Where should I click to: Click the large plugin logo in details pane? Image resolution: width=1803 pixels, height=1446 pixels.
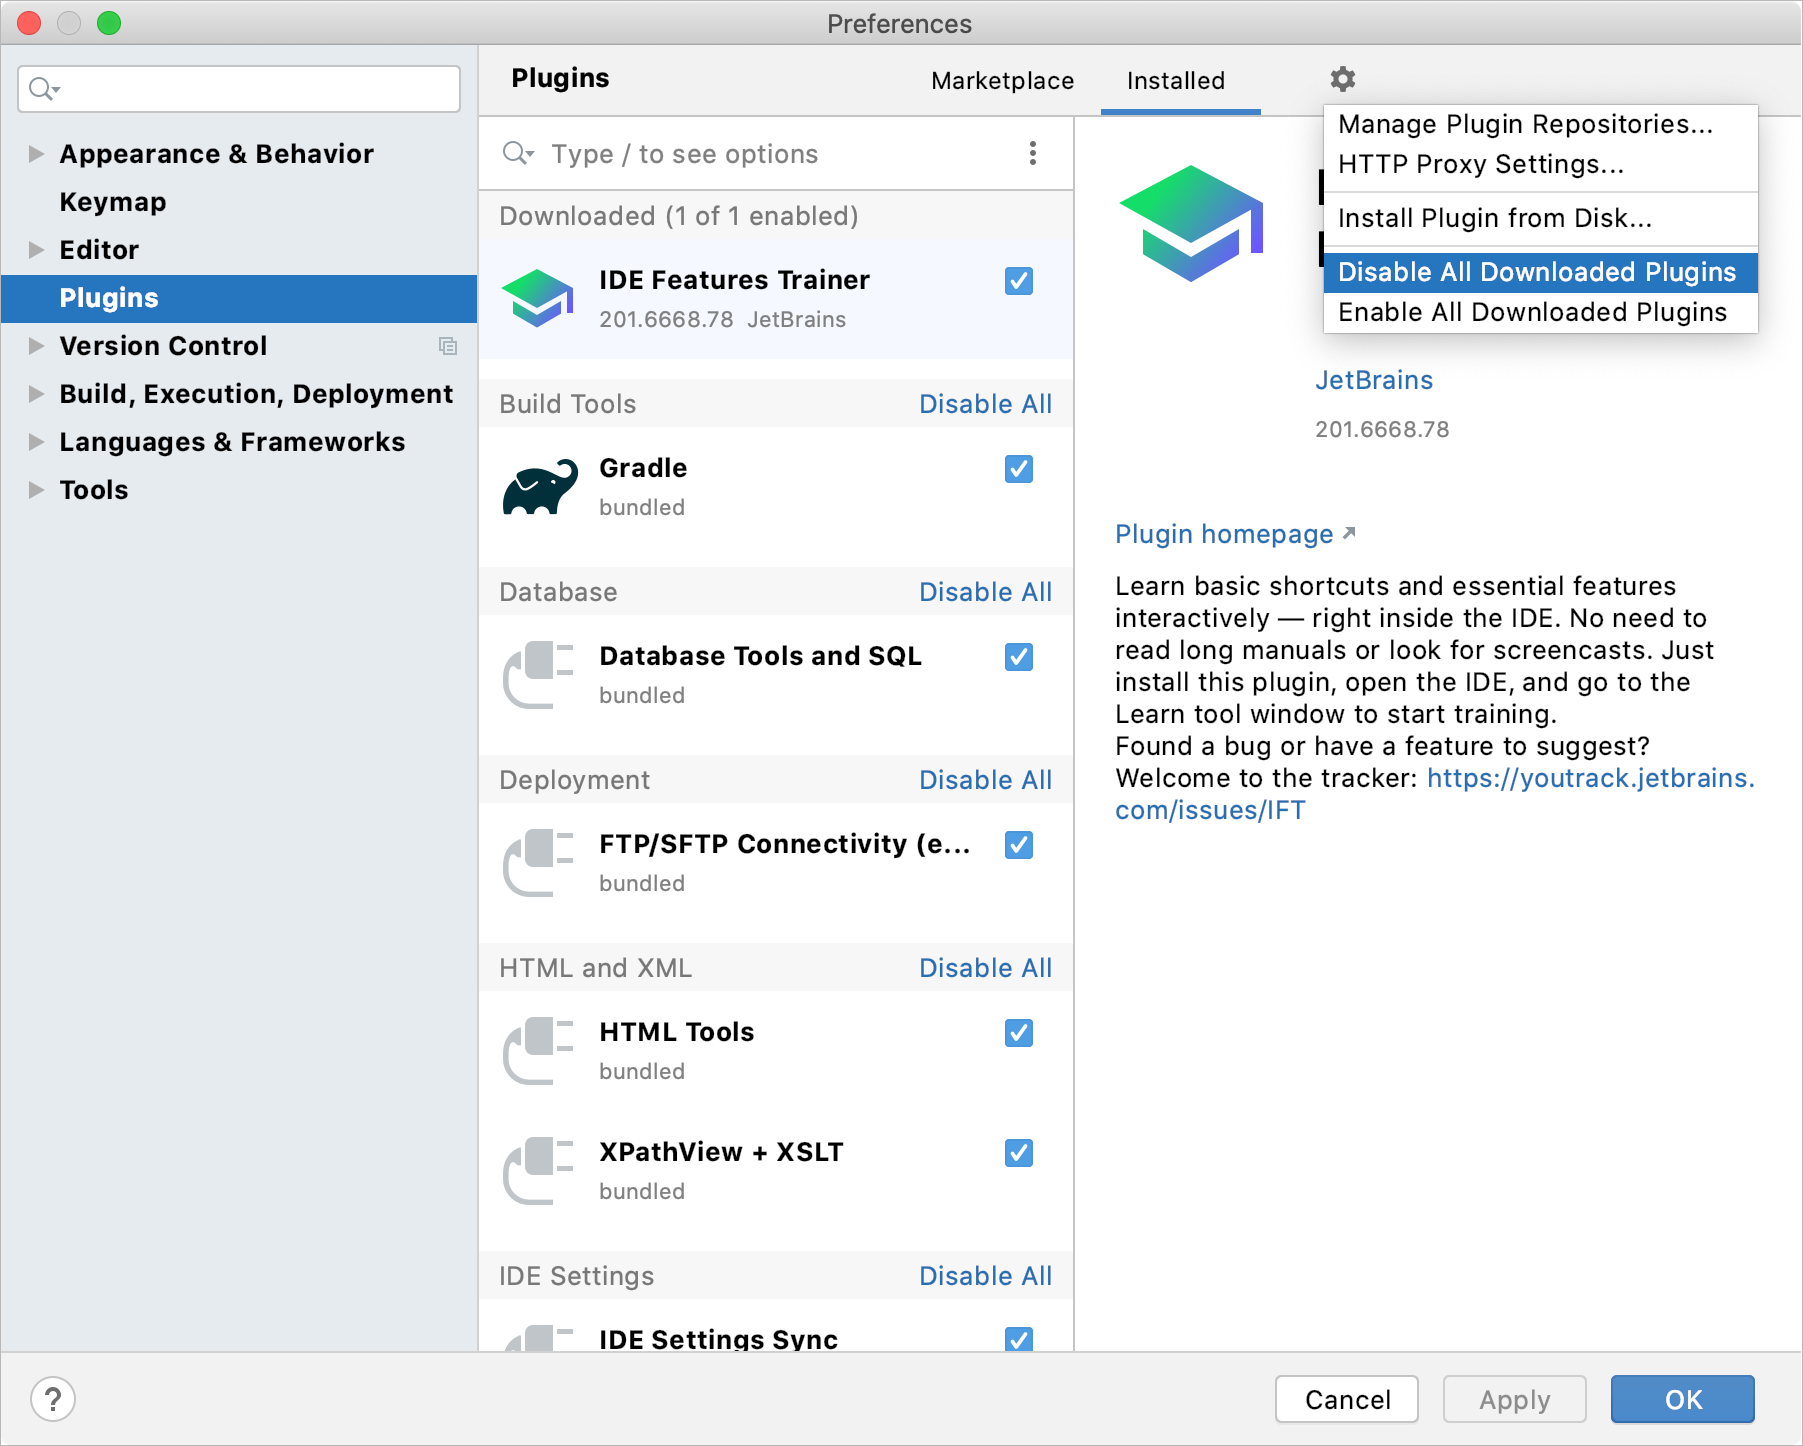1190,224
